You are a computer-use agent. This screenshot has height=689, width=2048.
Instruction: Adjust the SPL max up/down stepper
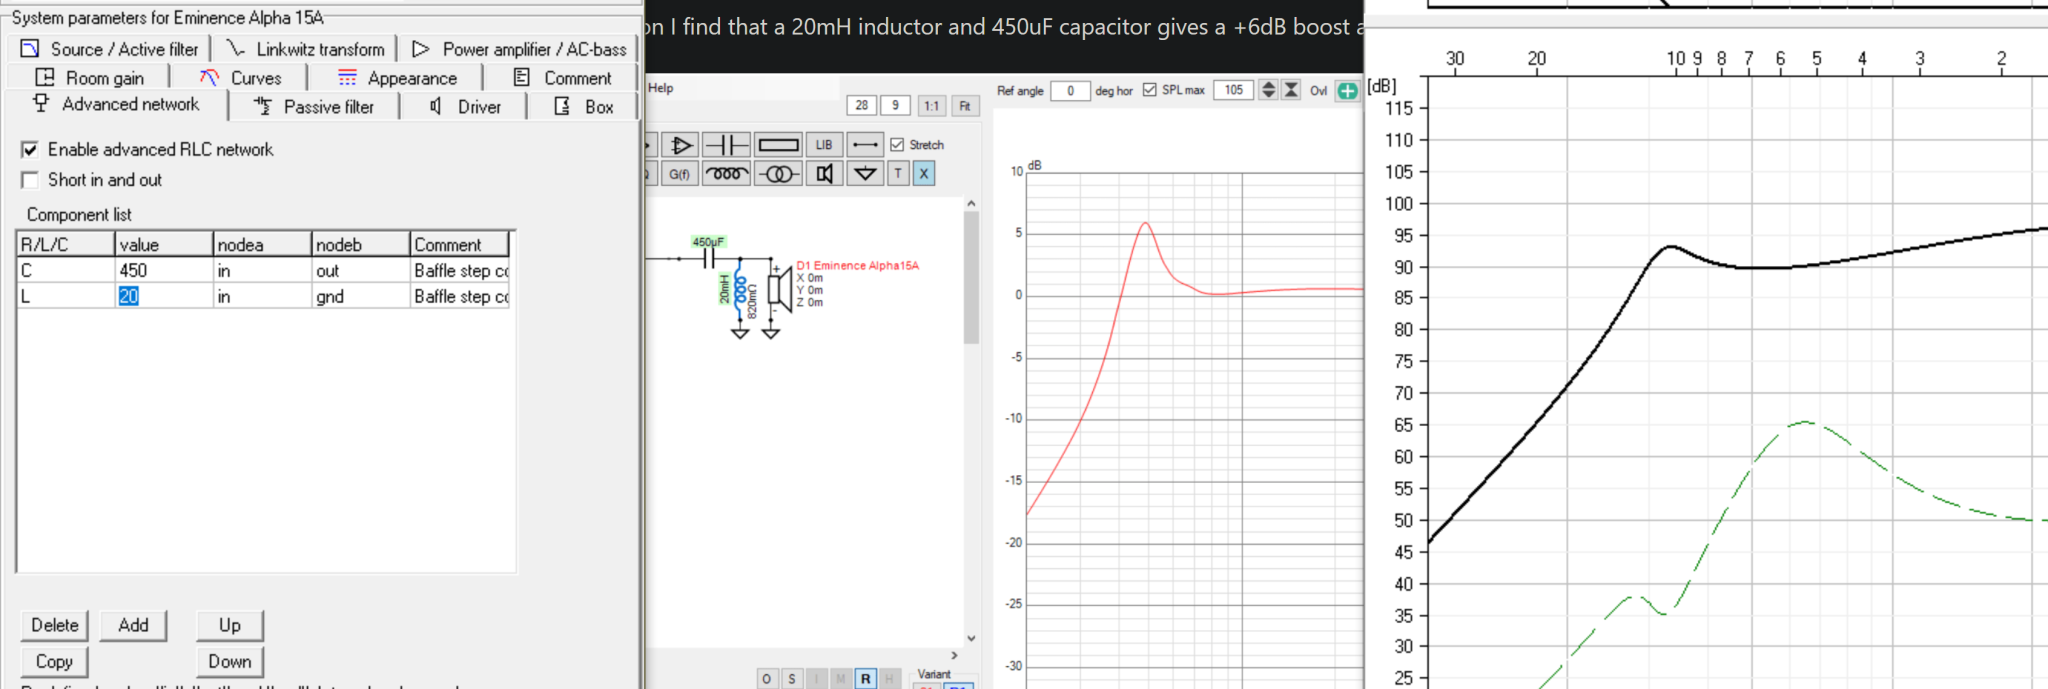pos(1268,90)
